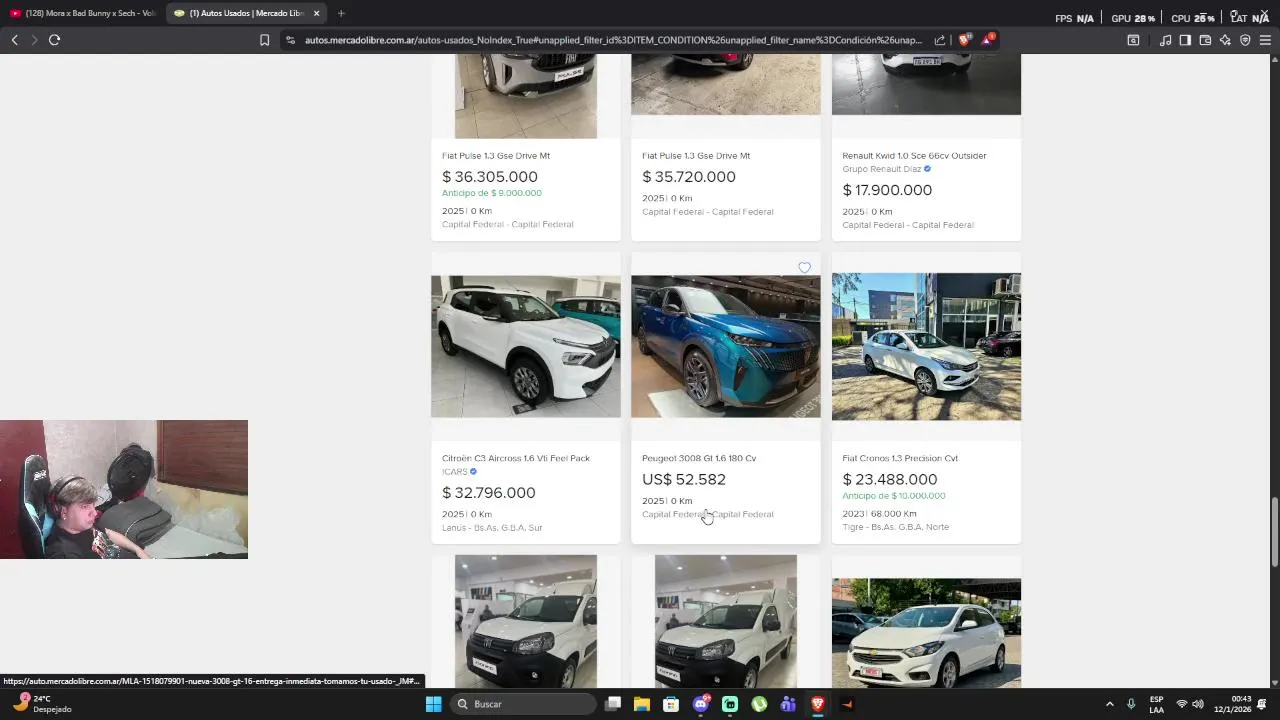Open the ESP LAA language indicator
Viewport: 1280px width, 720px height.
pyautogui.click(x=1156, y=704)
